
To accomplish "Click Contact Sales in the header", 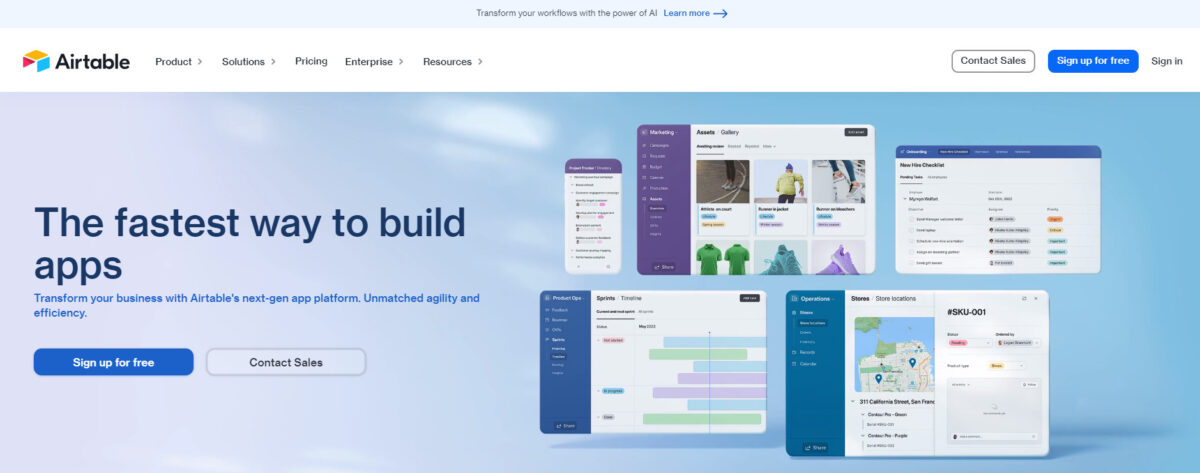I will [x=993, y=61].
